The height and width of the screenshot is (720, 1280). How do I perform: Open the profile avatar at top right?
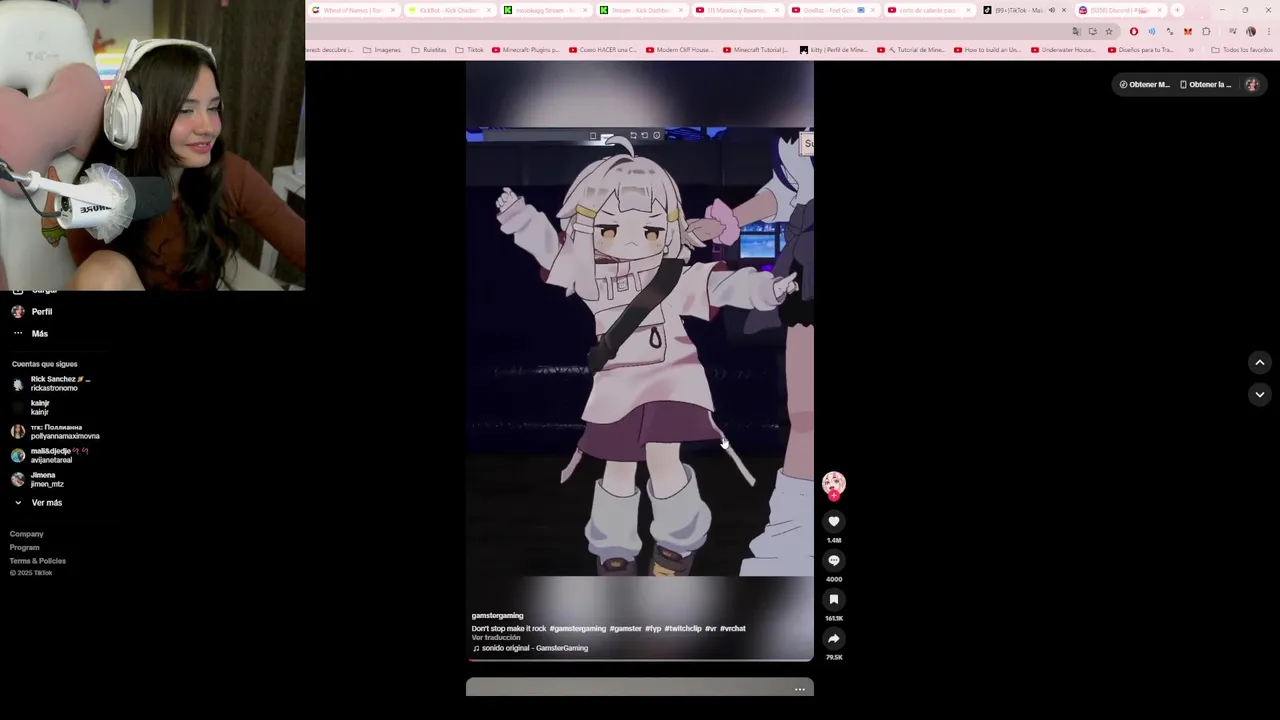click(1252, 84)
